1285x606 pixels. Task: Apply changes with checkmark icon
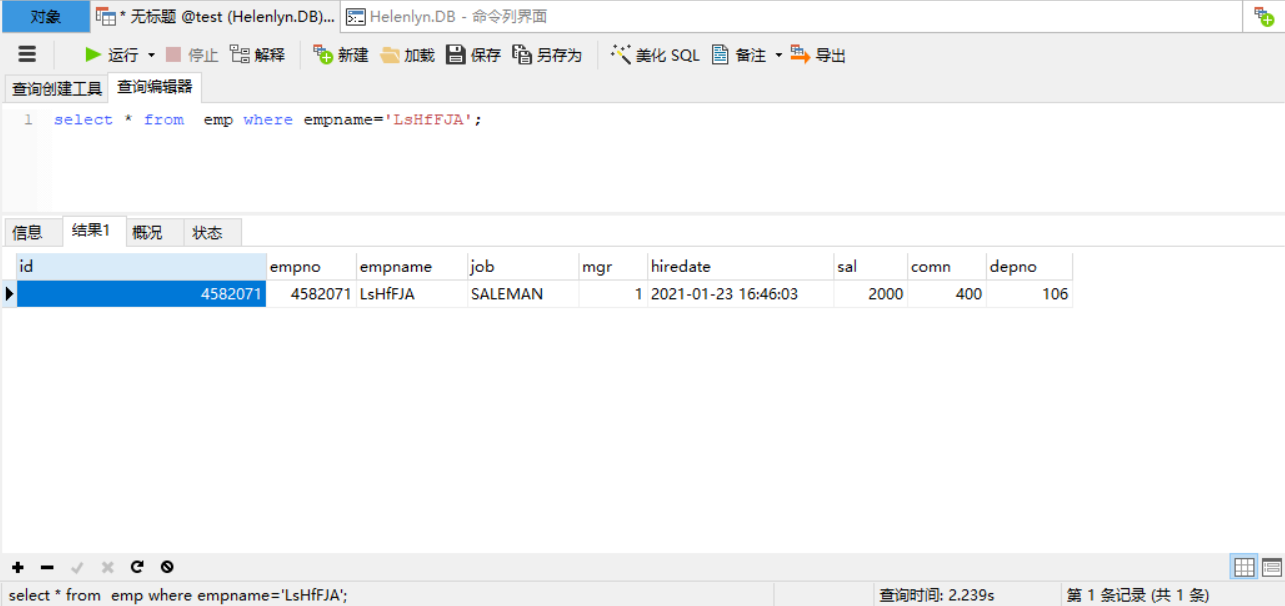[77, 567]
